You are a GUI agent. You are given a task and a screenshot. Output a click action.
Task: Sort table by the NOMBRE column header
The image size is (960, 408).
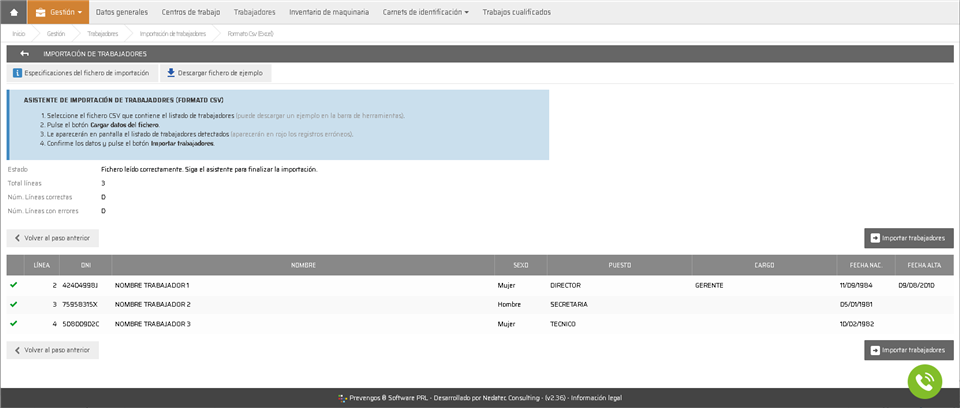[303, 266]
